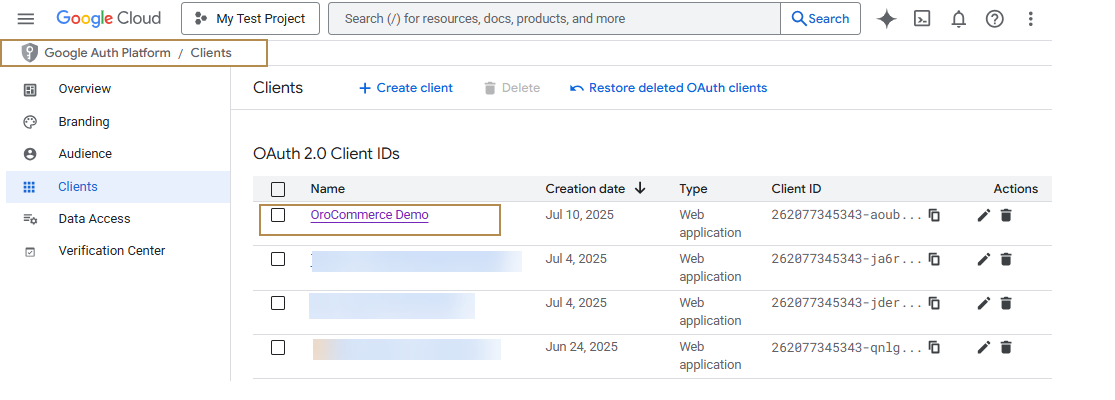Check the jder client row checkbox

pyautogui.click(x=278, y=303)
